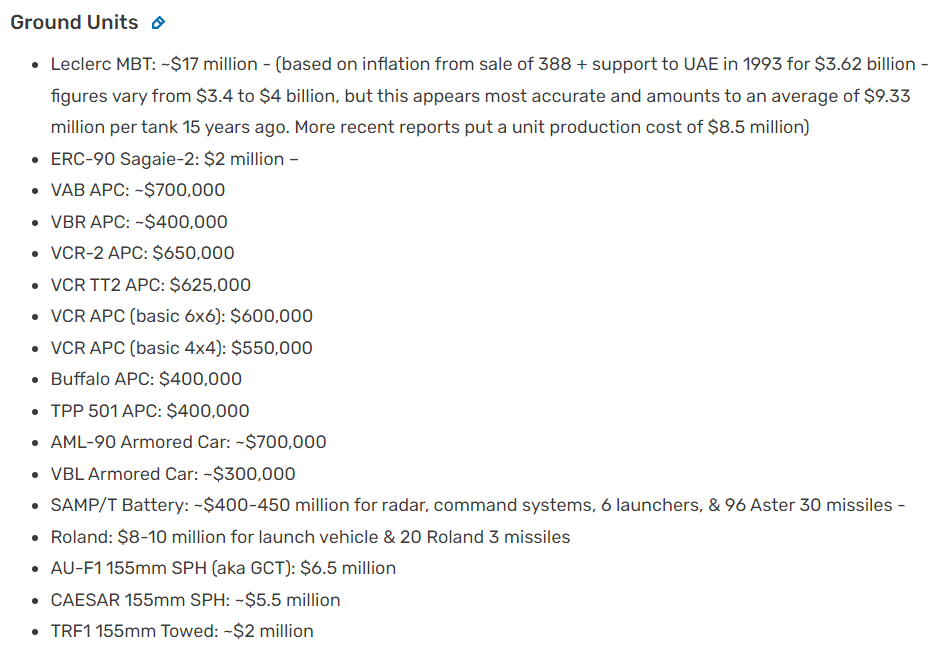Click the VCR TT2 APC line

(151, 285)
